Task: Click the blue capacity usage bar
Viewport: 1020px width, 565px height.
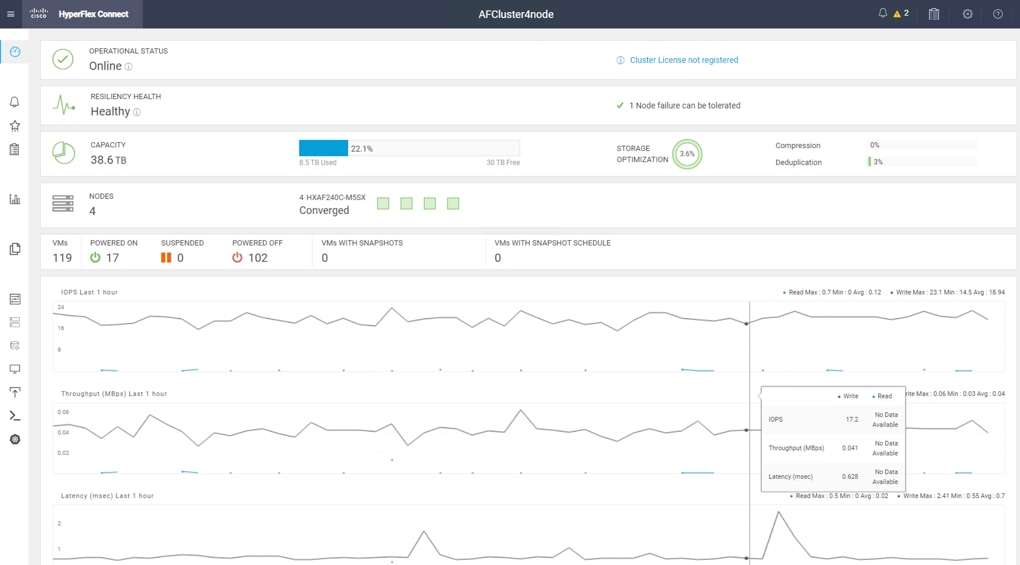Action: pos(323,148)
